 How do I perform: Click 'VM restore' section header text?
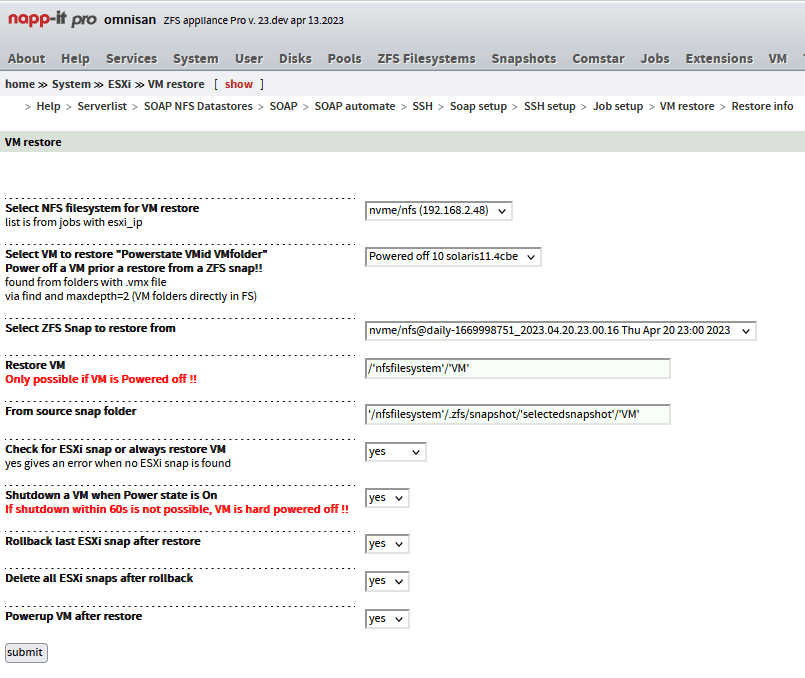pos(33,142)
